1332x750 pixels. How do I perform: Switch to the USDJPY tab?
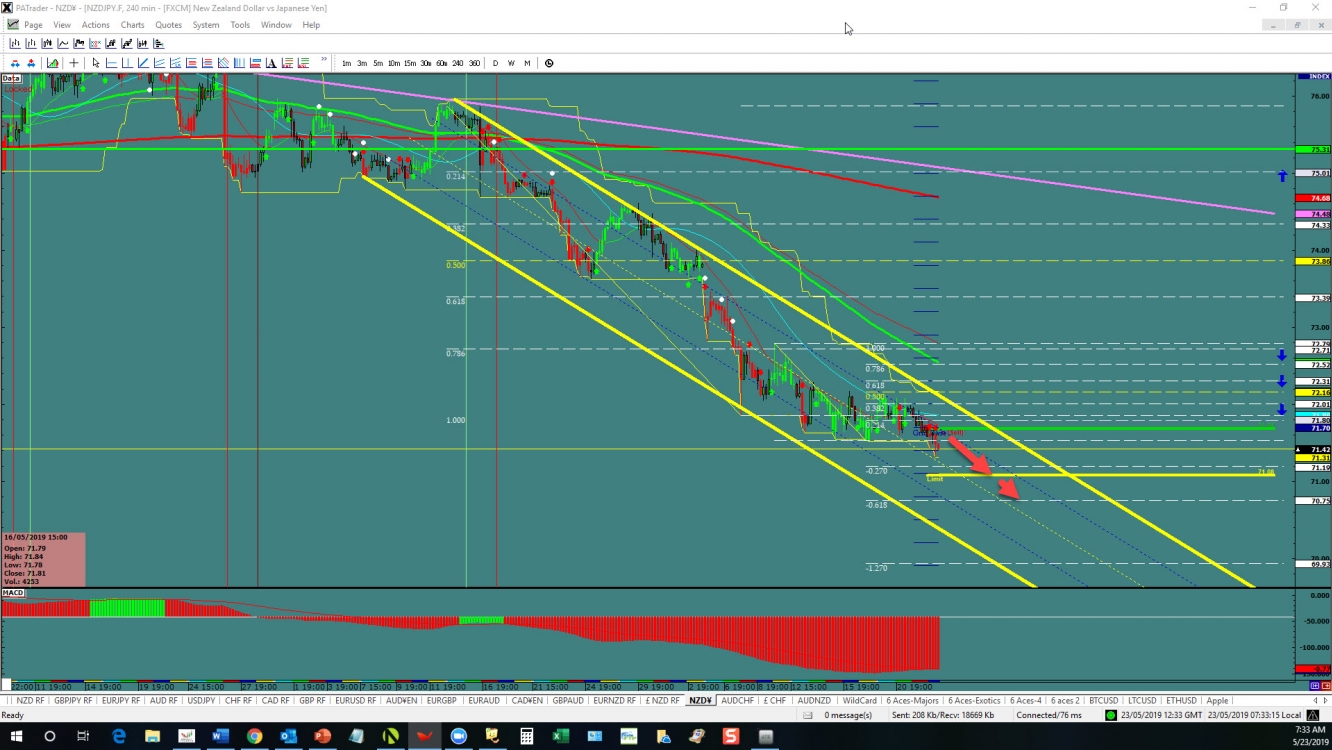(x=201, y=701)
